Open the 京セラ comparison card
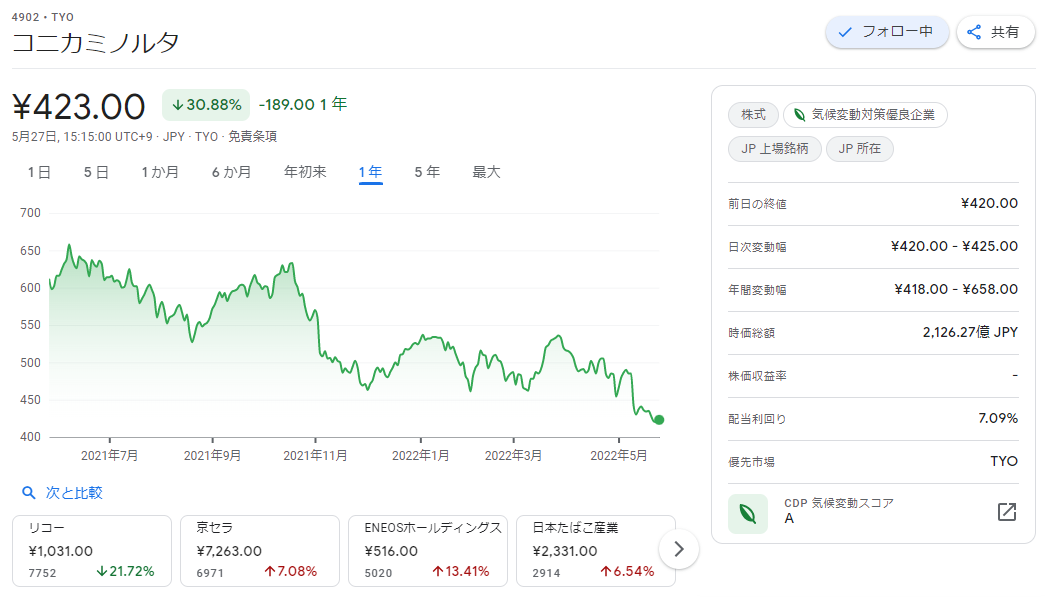Screen dimensions: 1055x597 click(260, 551)
